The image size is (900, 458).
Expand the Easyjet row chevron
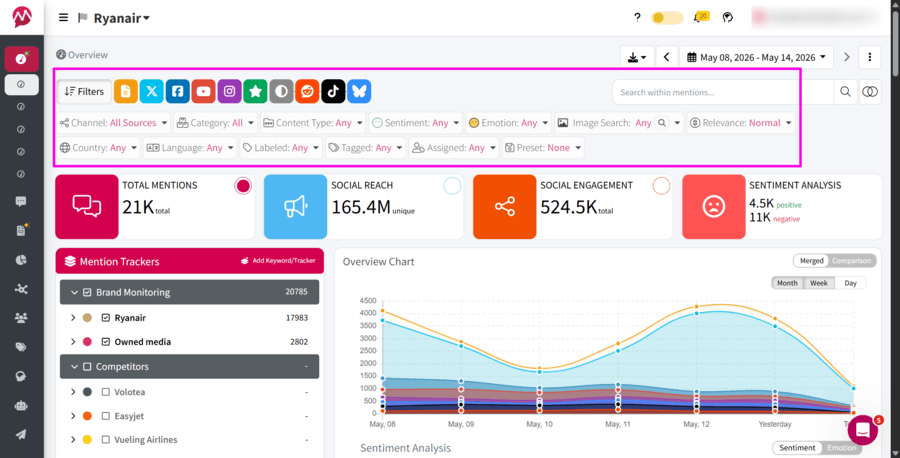point(73,416)
